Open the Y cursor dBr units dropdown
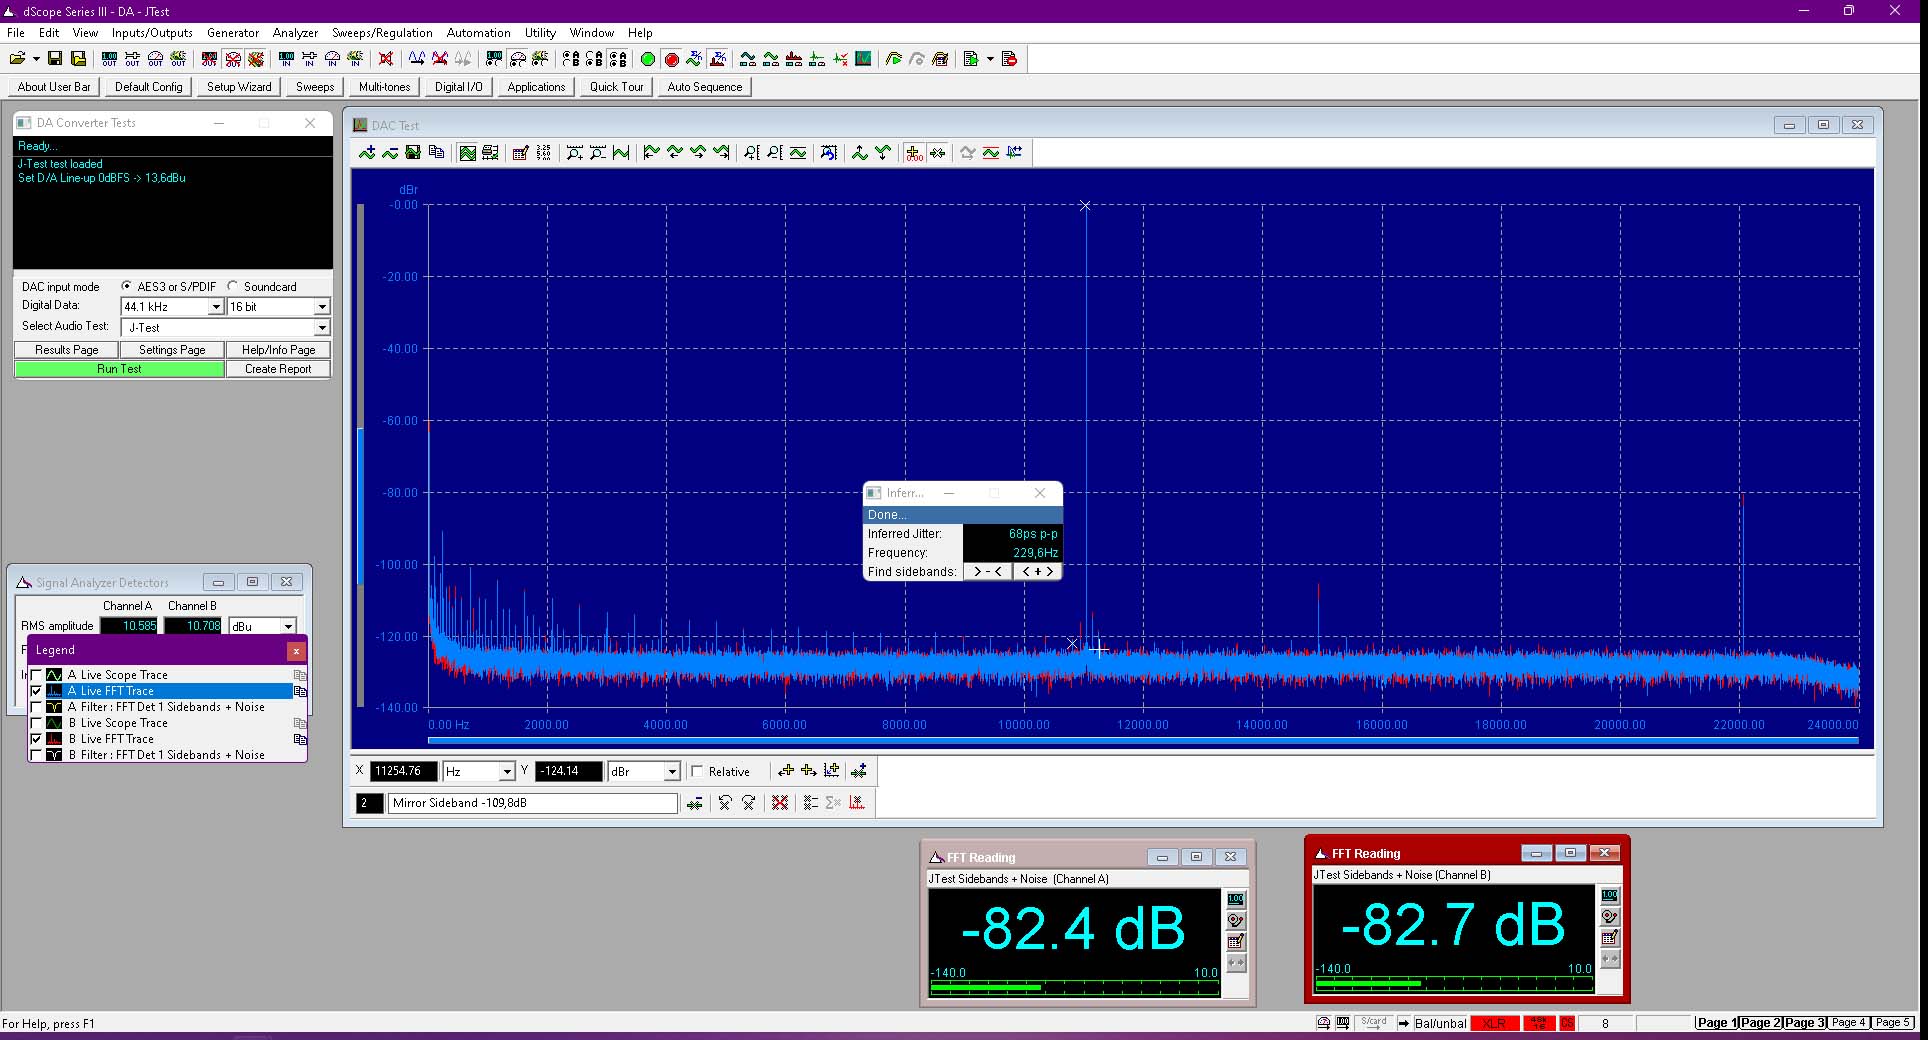 tap(672, 771)
